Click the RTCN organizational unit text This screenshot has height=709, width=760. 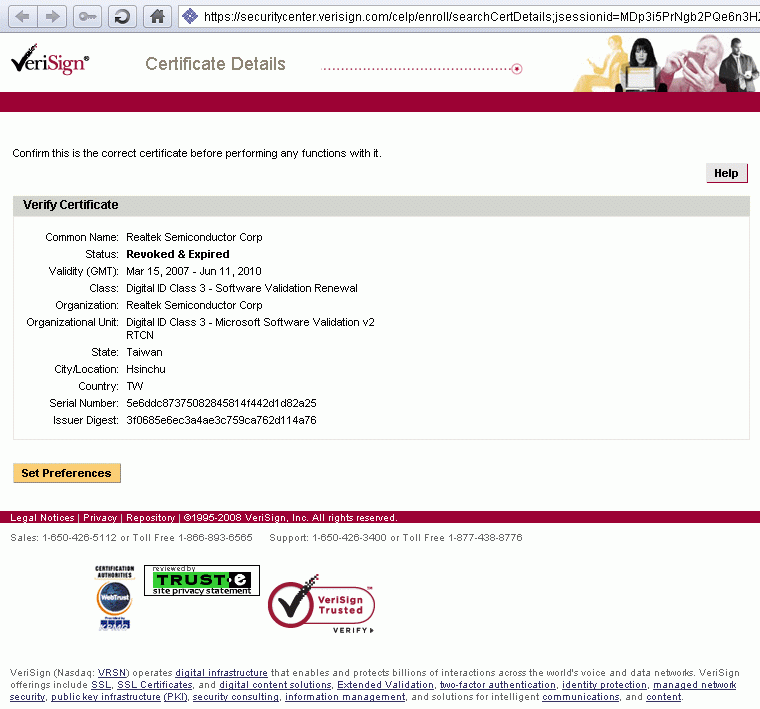point(140,335)
